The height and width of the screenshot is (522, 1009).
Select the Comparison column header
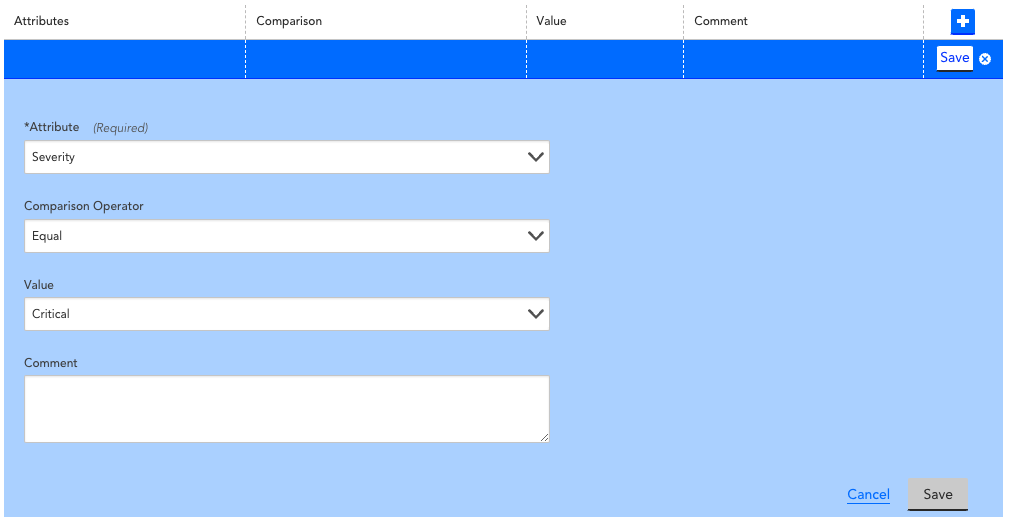(x=289, y=21)
